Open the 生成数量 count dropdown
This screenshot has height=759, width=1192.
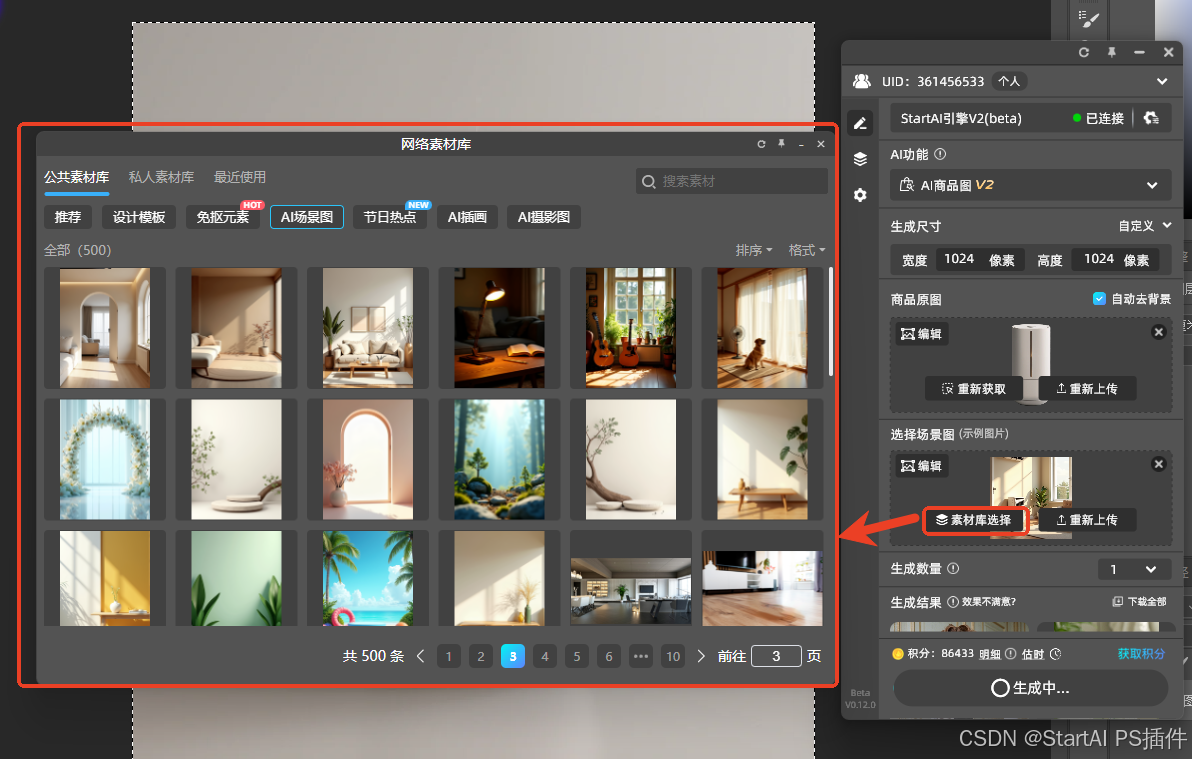(x=1133, y=569)
